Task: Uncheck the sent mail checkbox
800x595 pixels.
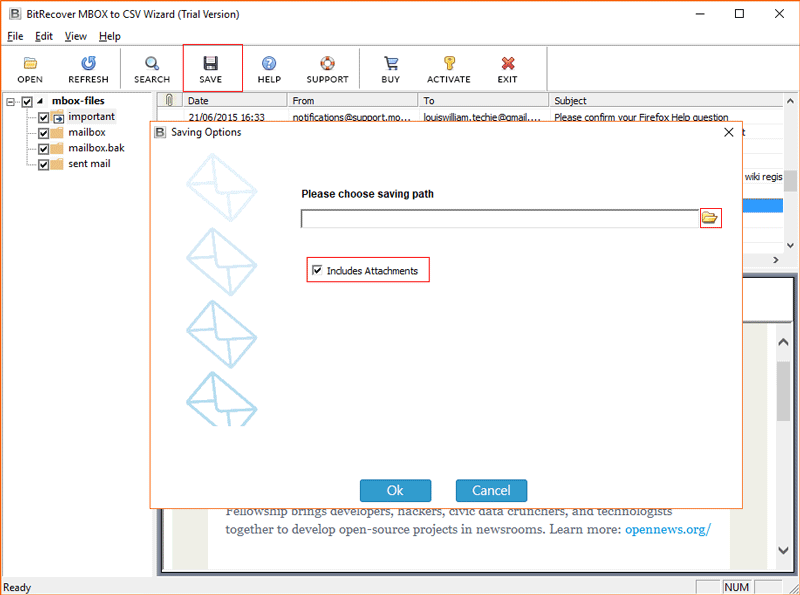Action: point(43,164)
